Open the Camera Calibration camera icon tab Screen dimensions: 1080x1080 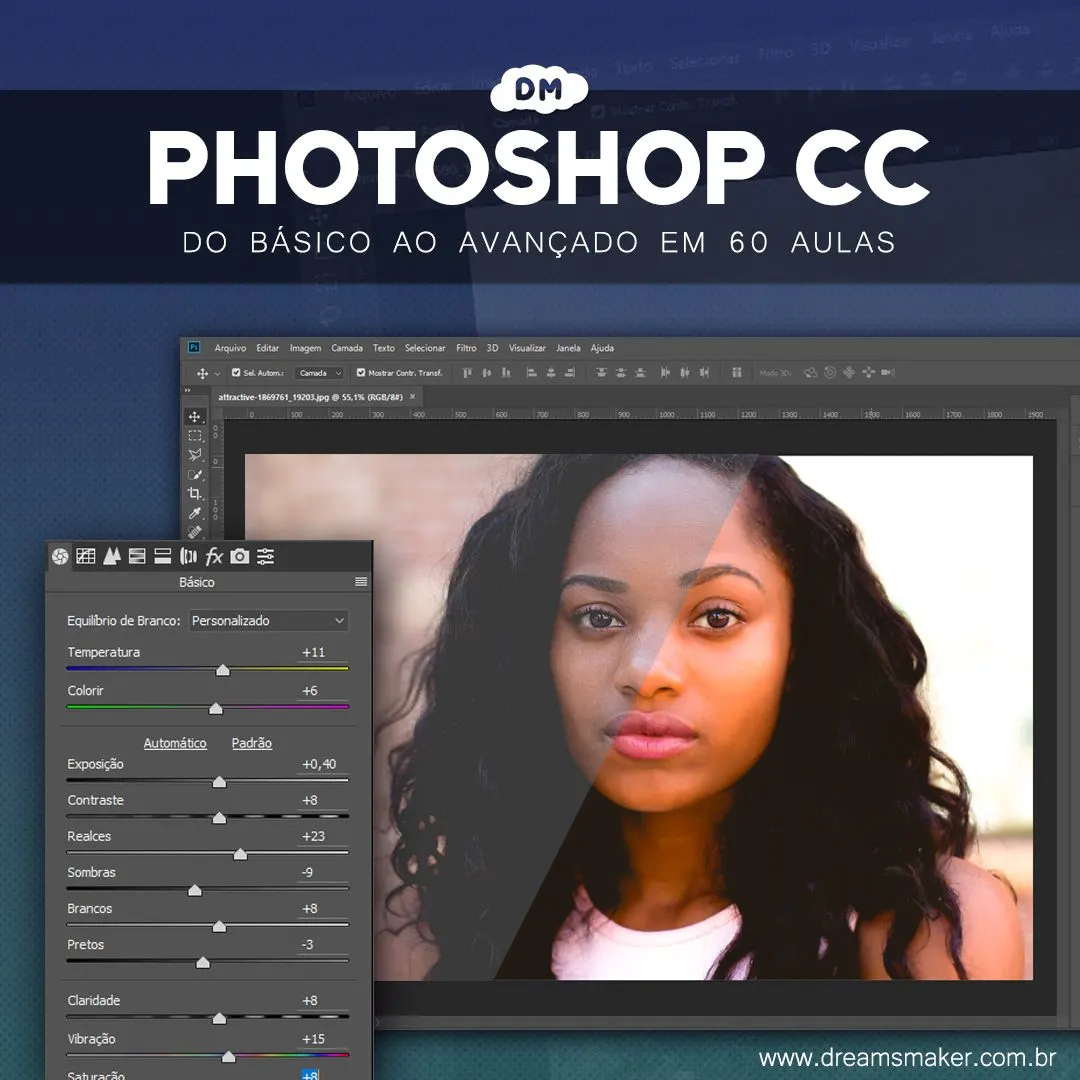coord(240,556)
